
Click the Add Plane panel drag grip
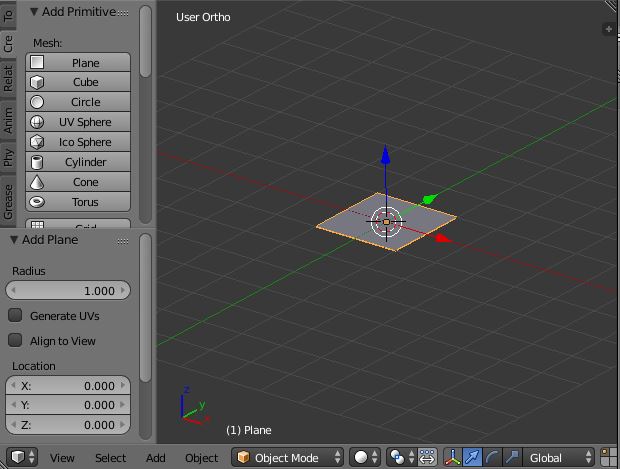point(123,241)
